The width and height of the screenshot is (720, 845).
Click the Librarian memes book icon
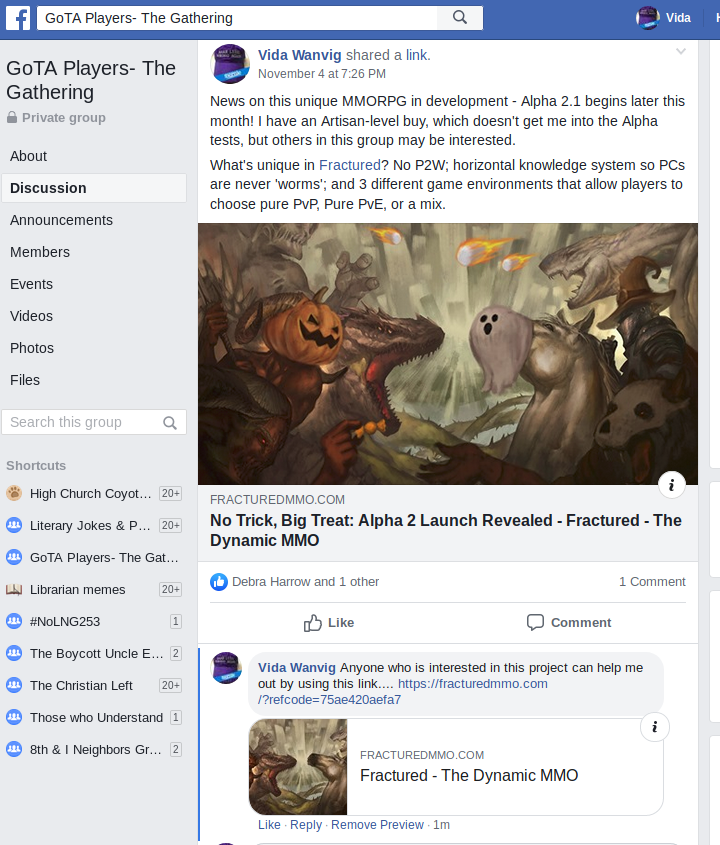pyautogui.click(x=14, y=589)
